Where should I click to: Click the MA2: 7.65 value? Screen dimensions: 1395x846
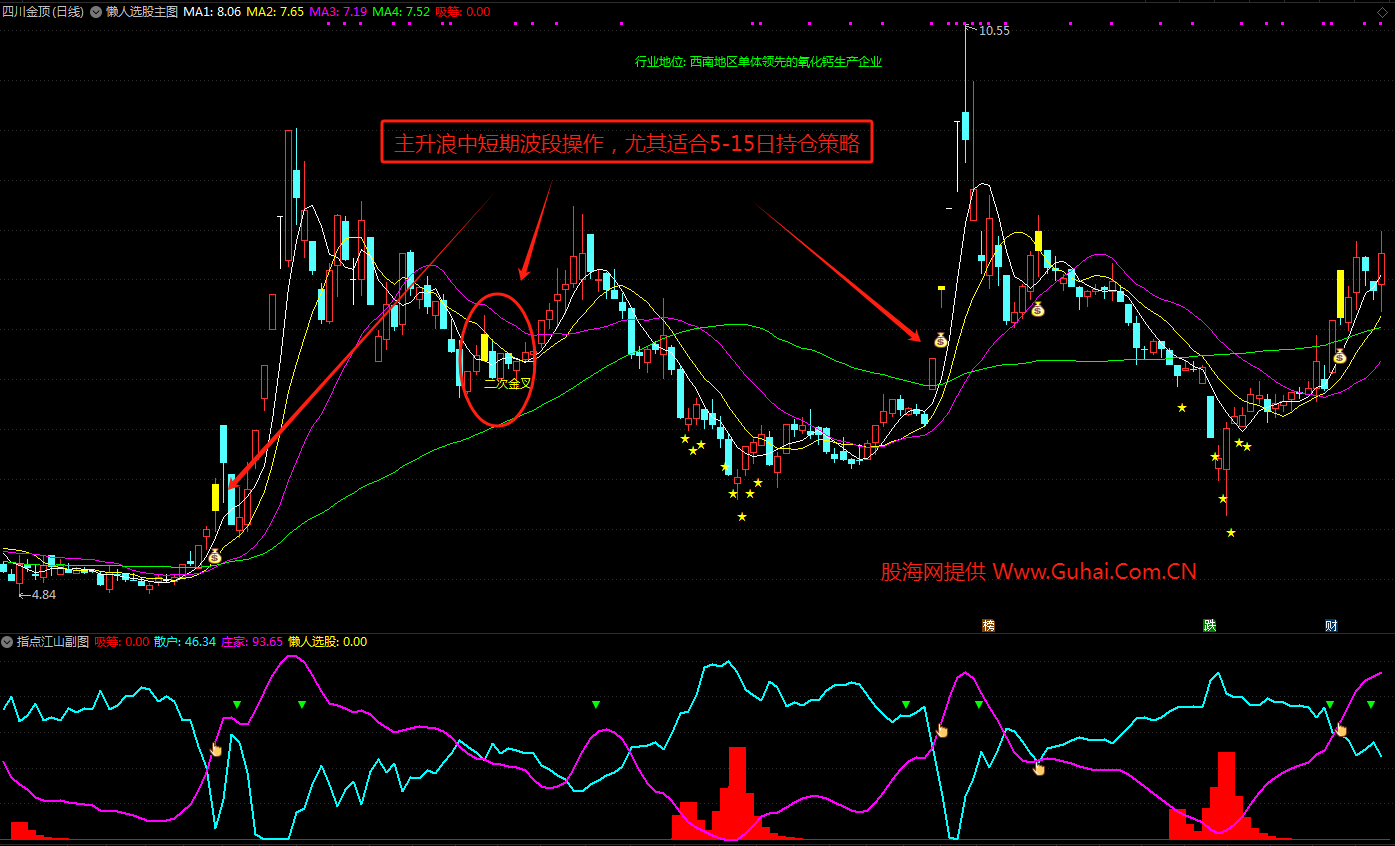point(275,12)
